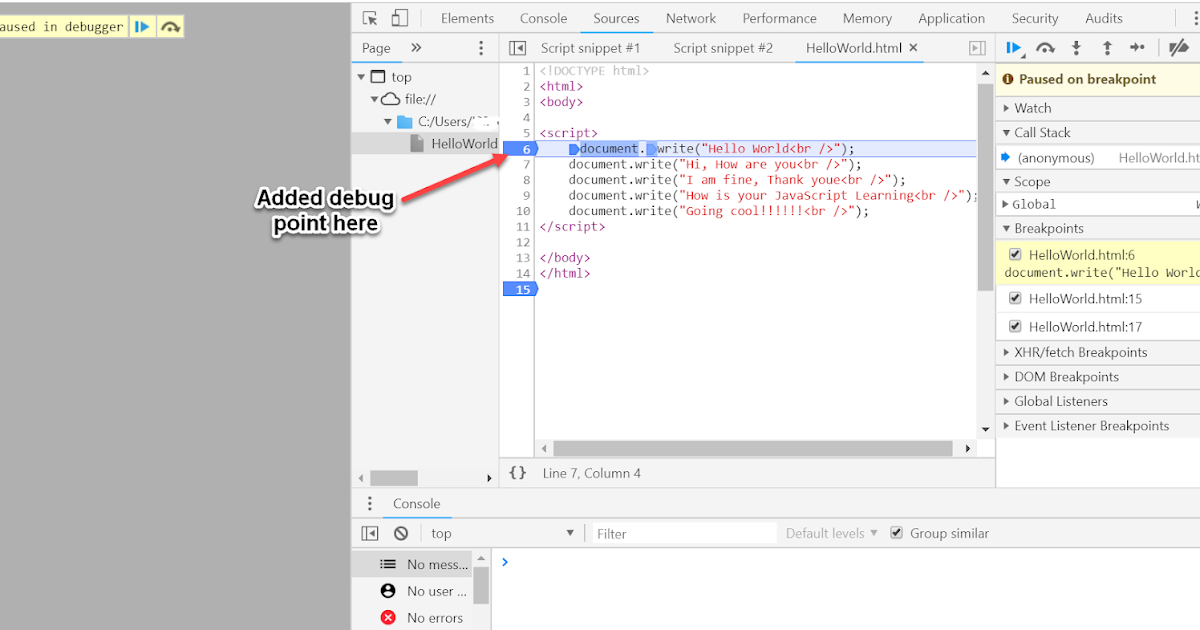Show more navigator tabs chevron
This screenshot has width=1200, height=630.
click(416, 48)
